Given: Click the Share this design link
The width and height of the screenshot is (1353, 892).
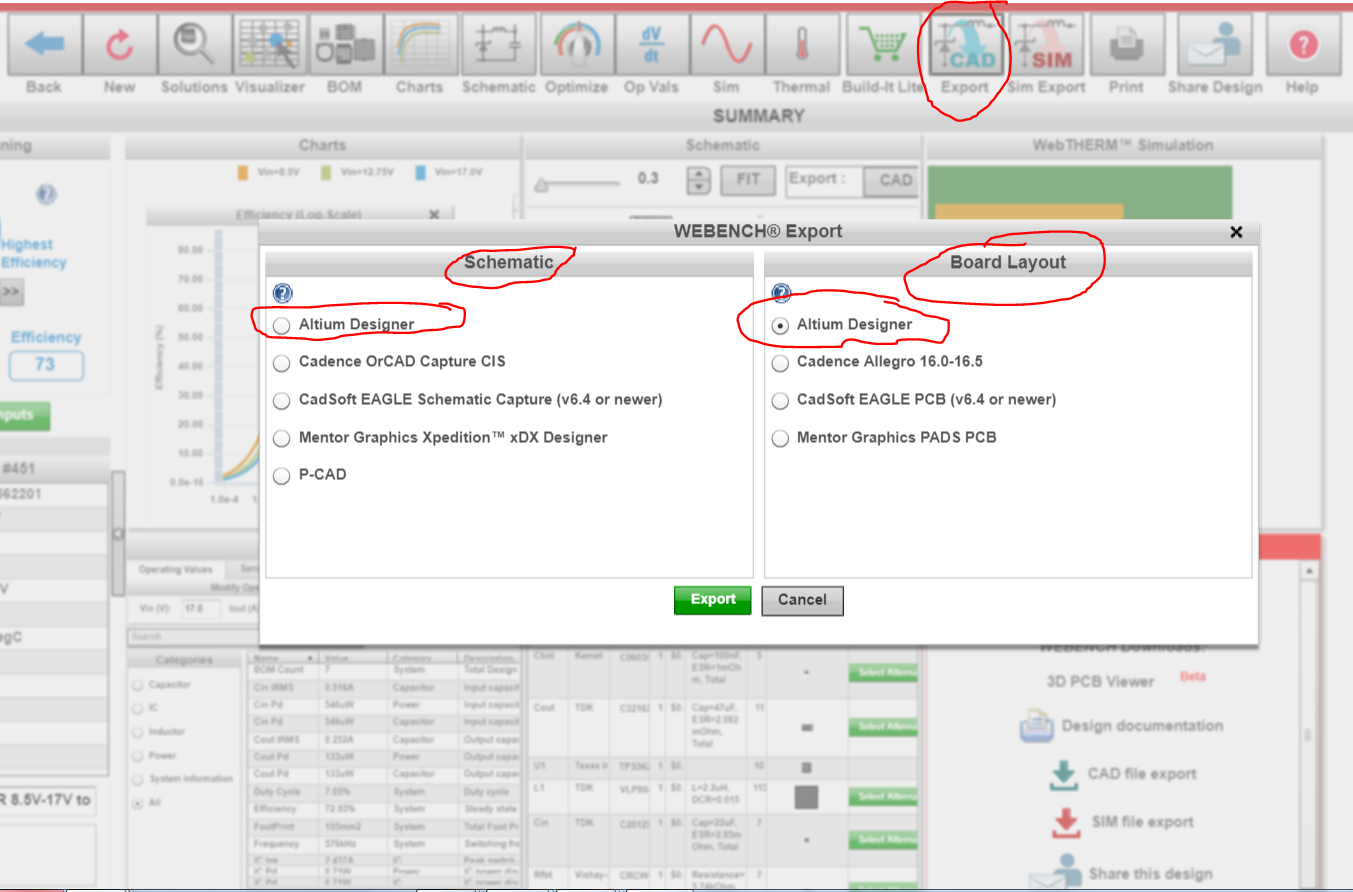Looking at the screenshot, I should [x=1150, y=874].
